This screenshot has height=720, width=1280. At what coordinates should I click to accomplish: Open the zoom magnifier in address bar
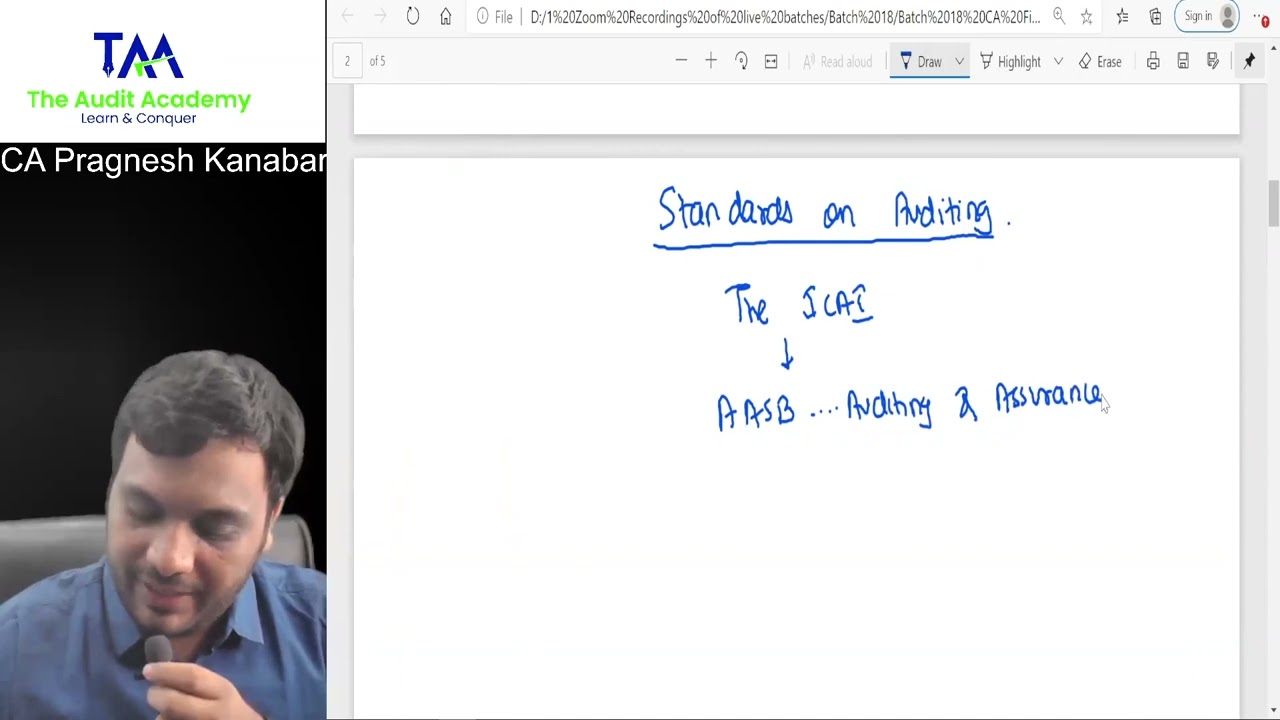(1059, 16)
